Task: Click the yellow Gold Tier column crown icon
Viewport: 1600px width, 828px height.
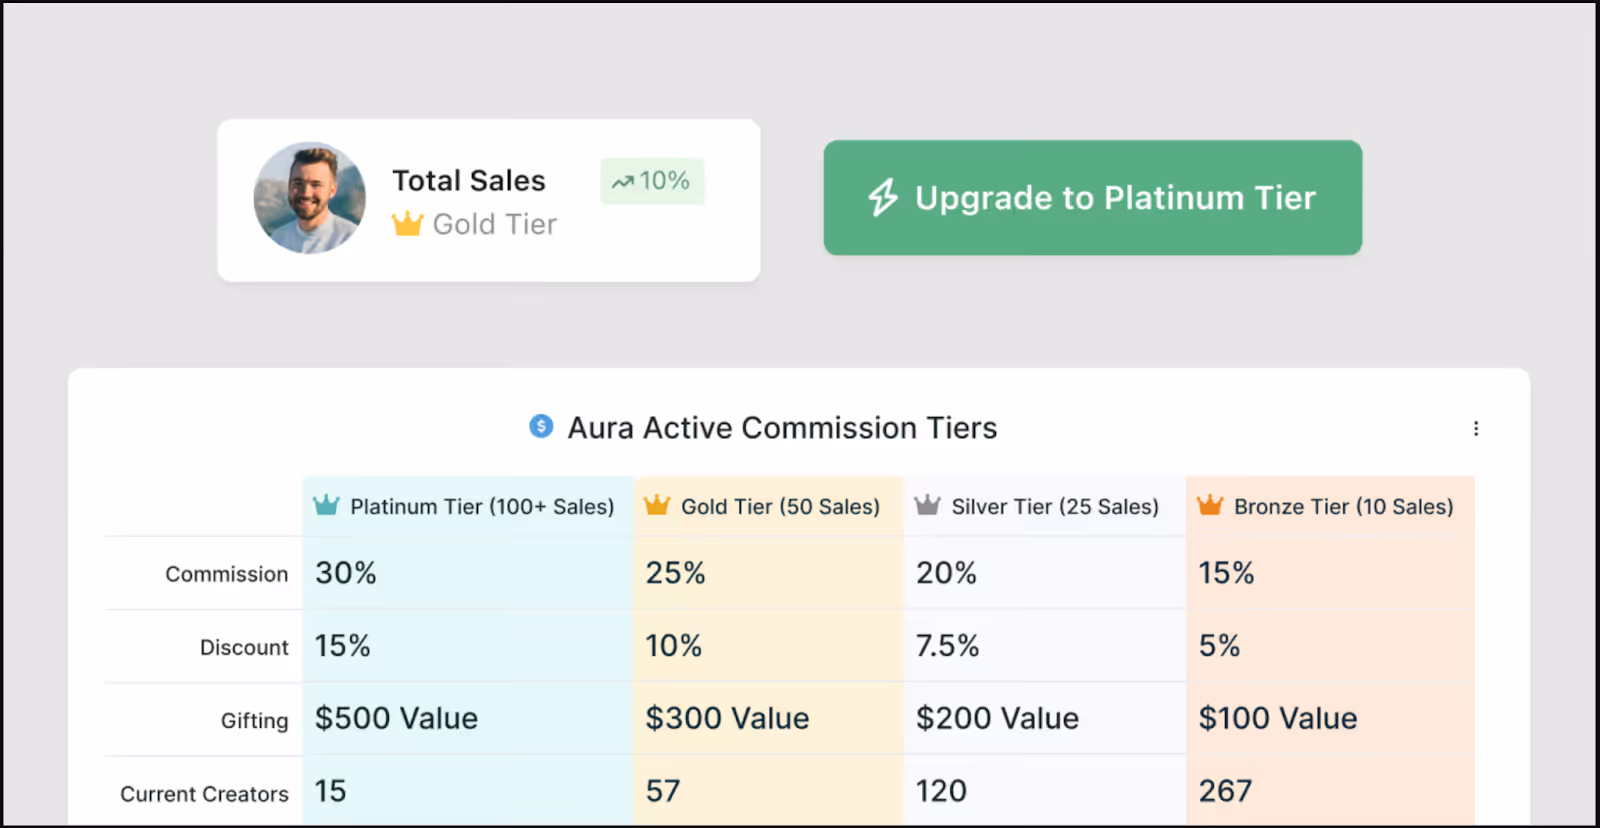Action: (x=657, y=505)
